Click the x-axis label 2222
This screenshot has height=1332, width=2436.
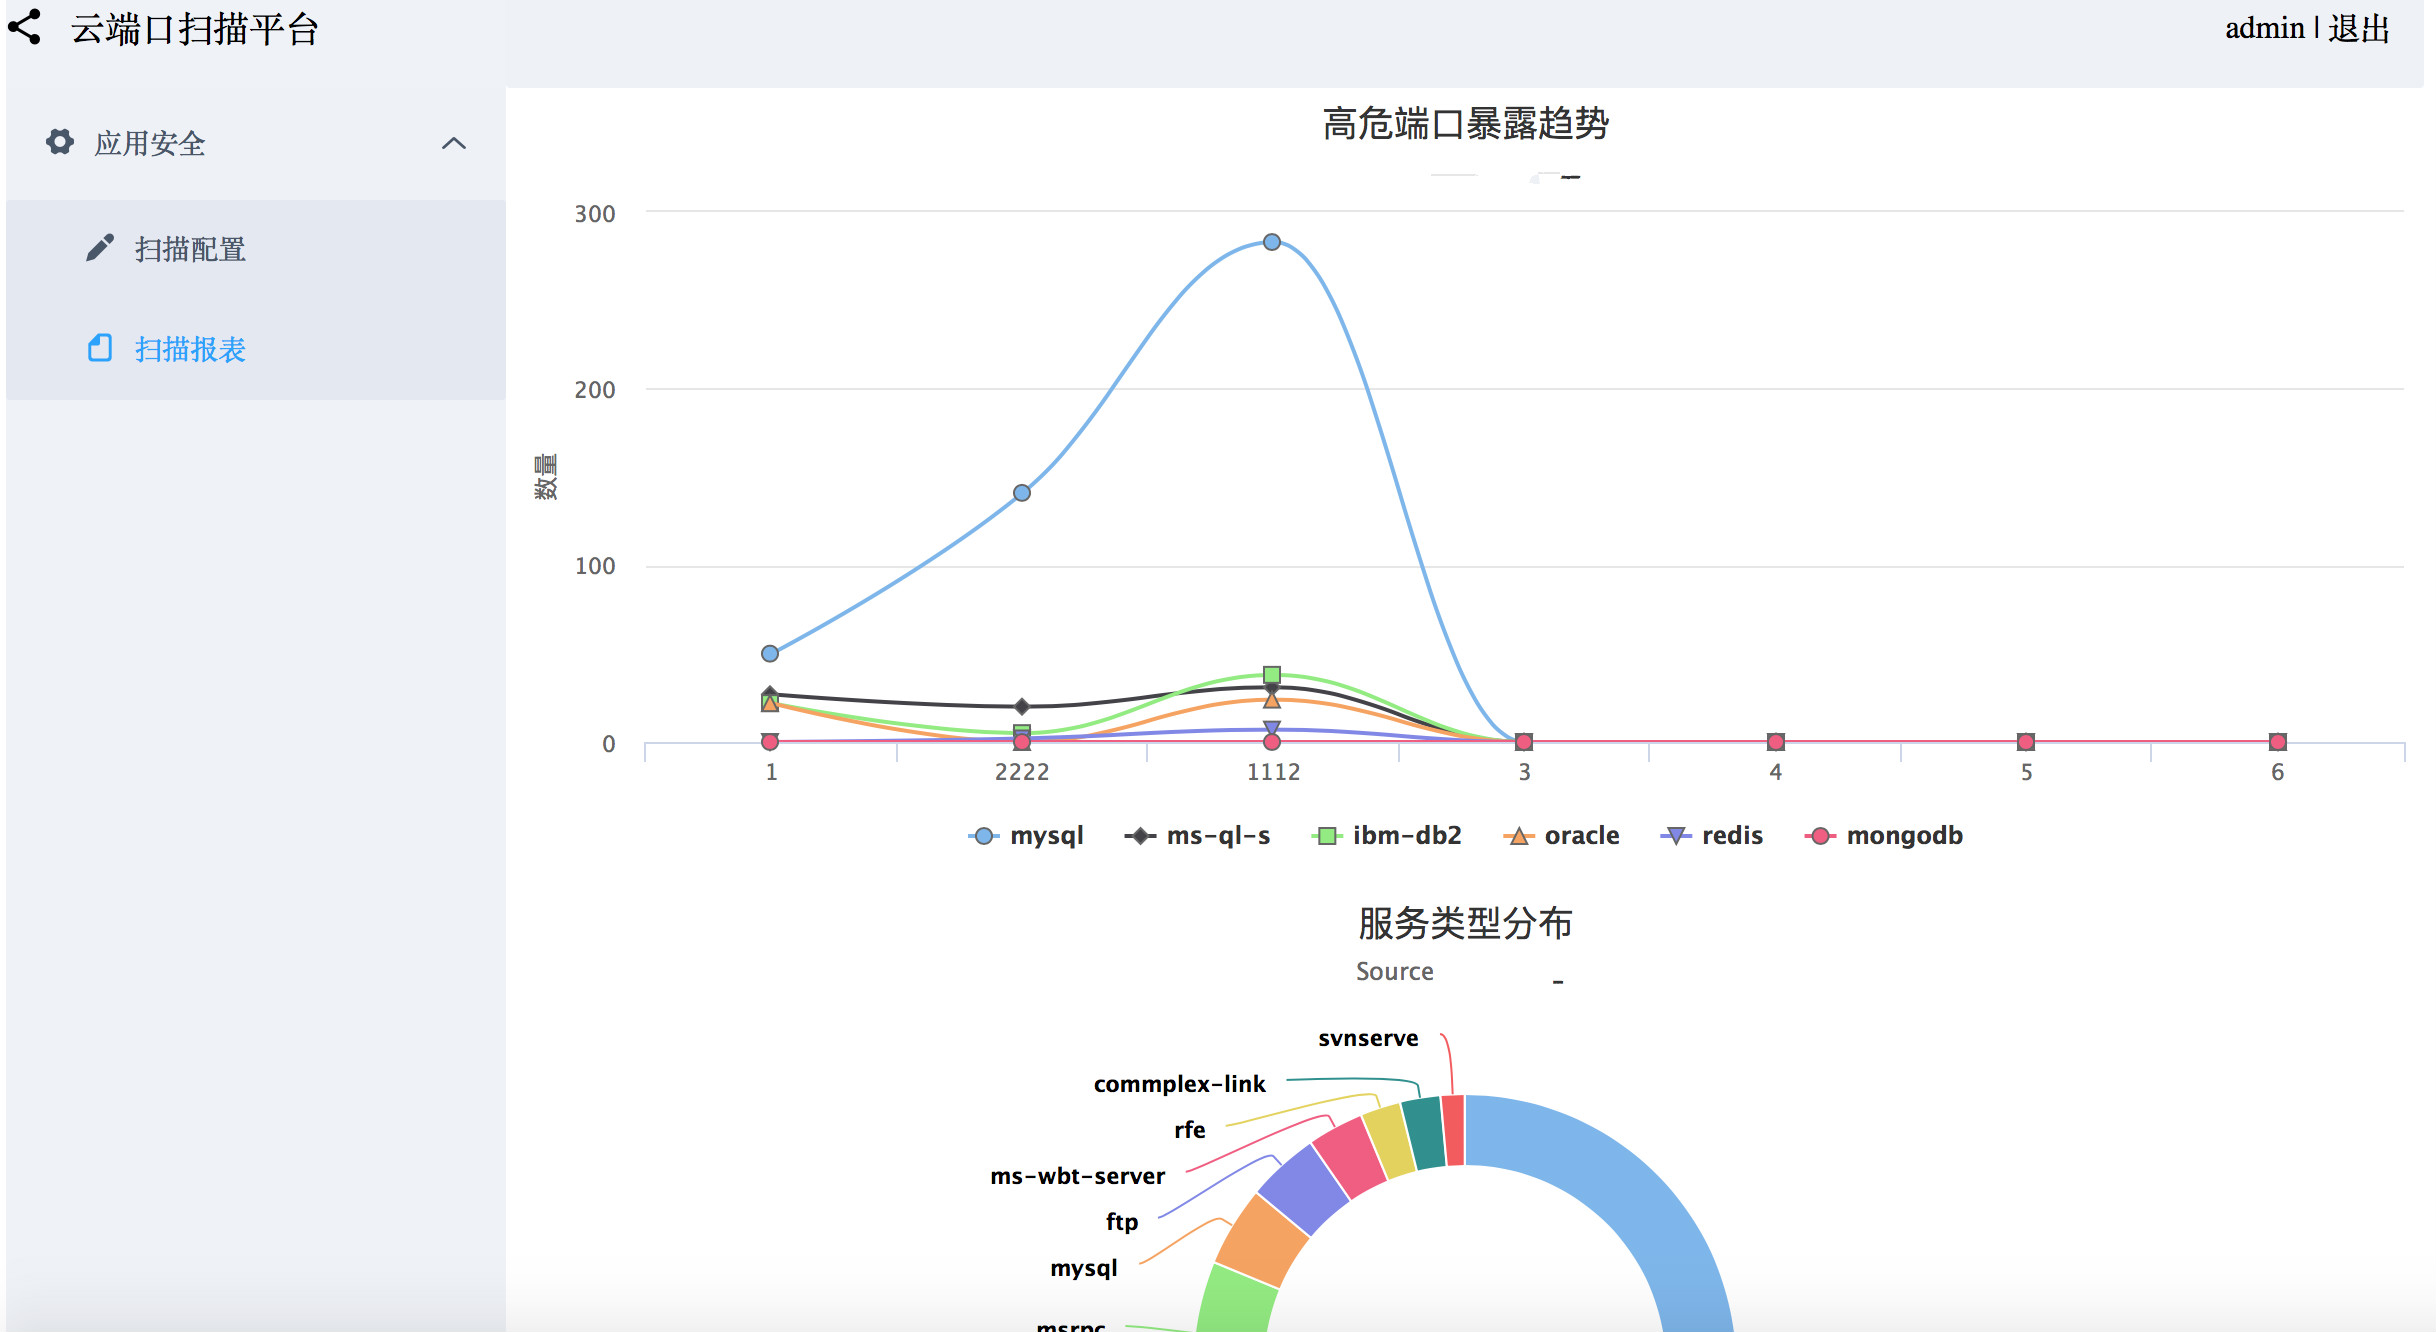click(1022, 772)
